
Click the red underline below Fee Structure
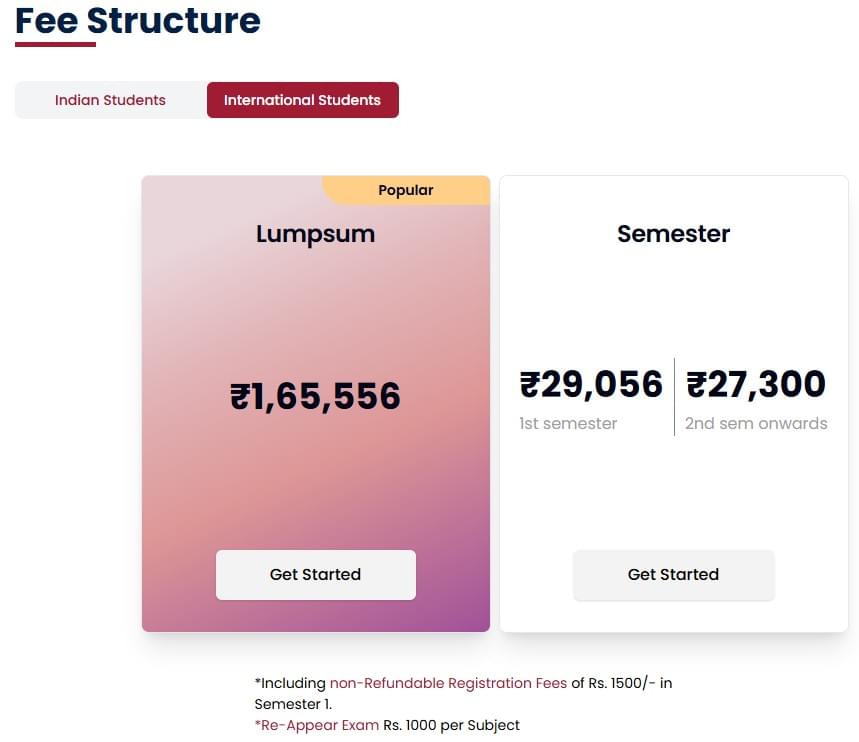tap(55, 44)
